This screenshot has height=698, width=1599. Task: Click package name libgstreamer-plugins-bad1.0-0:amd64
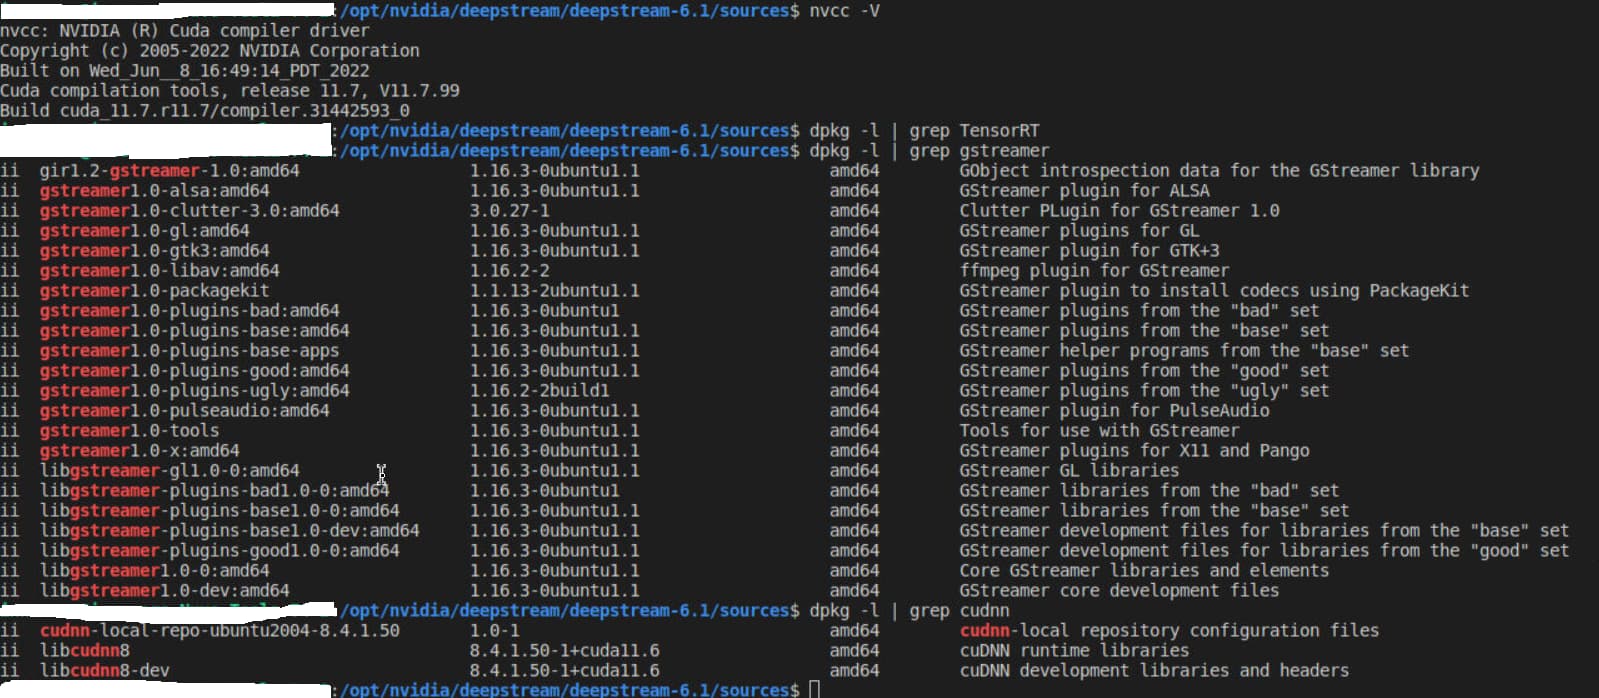pyautogui.click(x=215, y=491)
